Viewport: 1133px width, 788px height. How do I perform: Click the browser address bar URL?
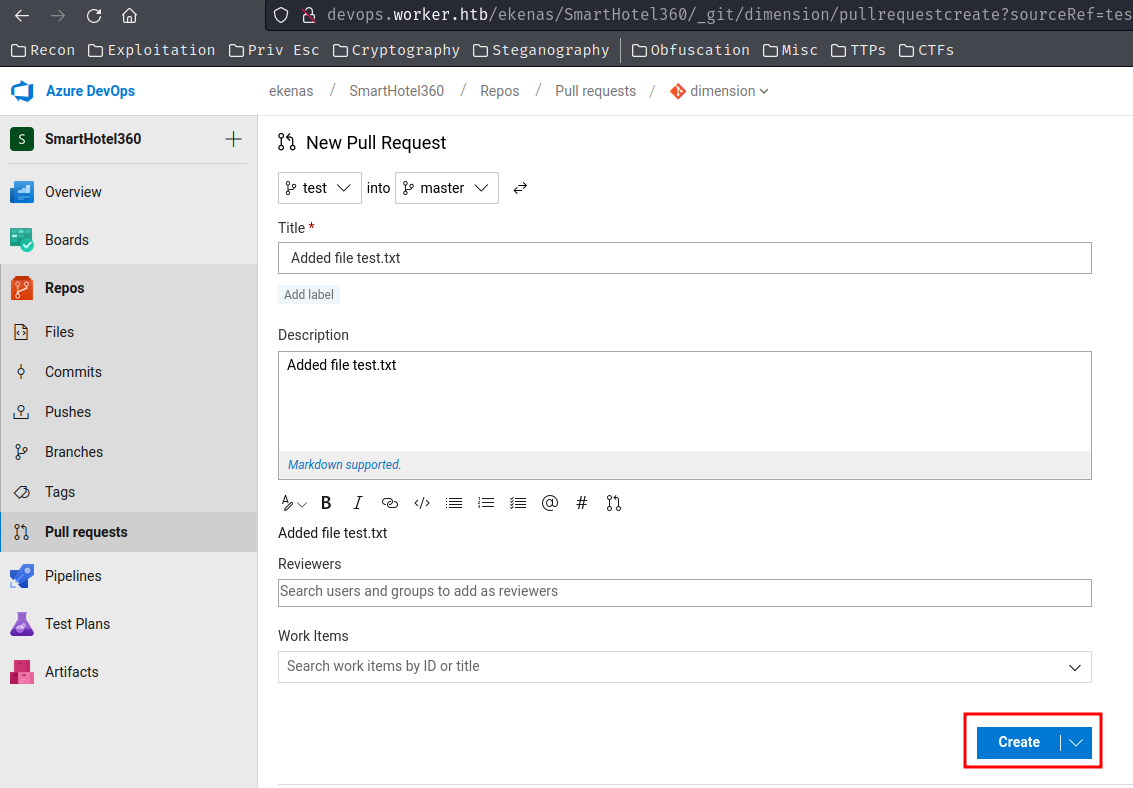pos(729,15)
